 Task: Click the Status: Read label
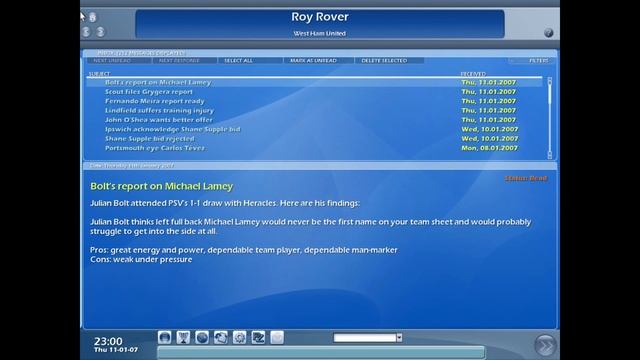click(x=526, y=178)
